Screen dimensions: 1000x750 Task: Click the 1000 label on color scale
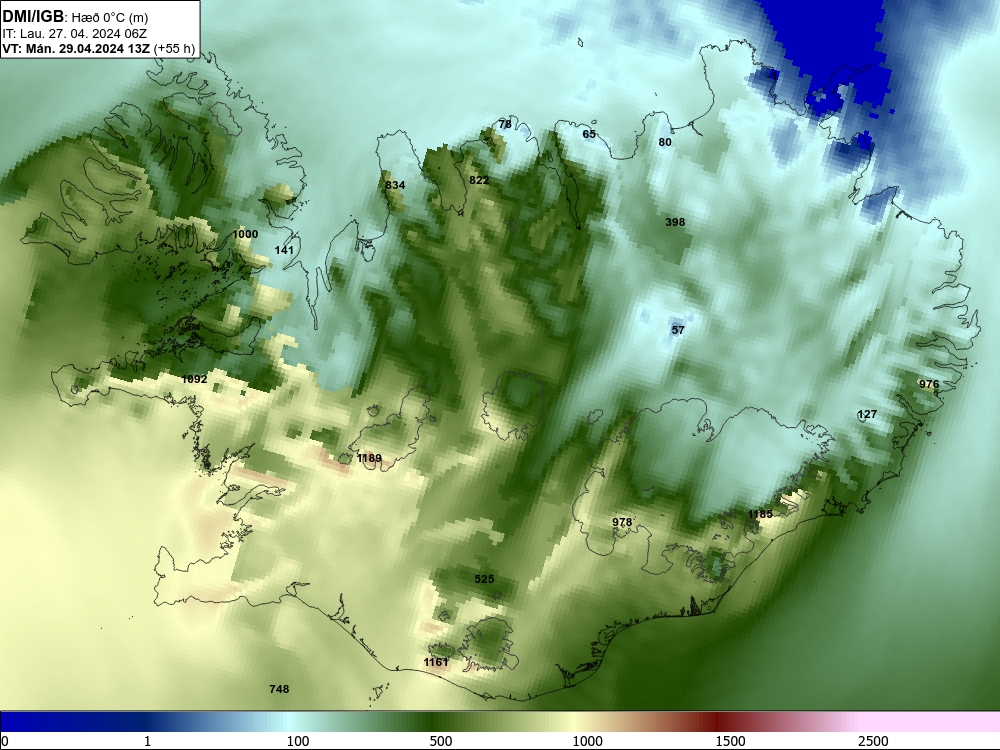click(x=587, y=741)
